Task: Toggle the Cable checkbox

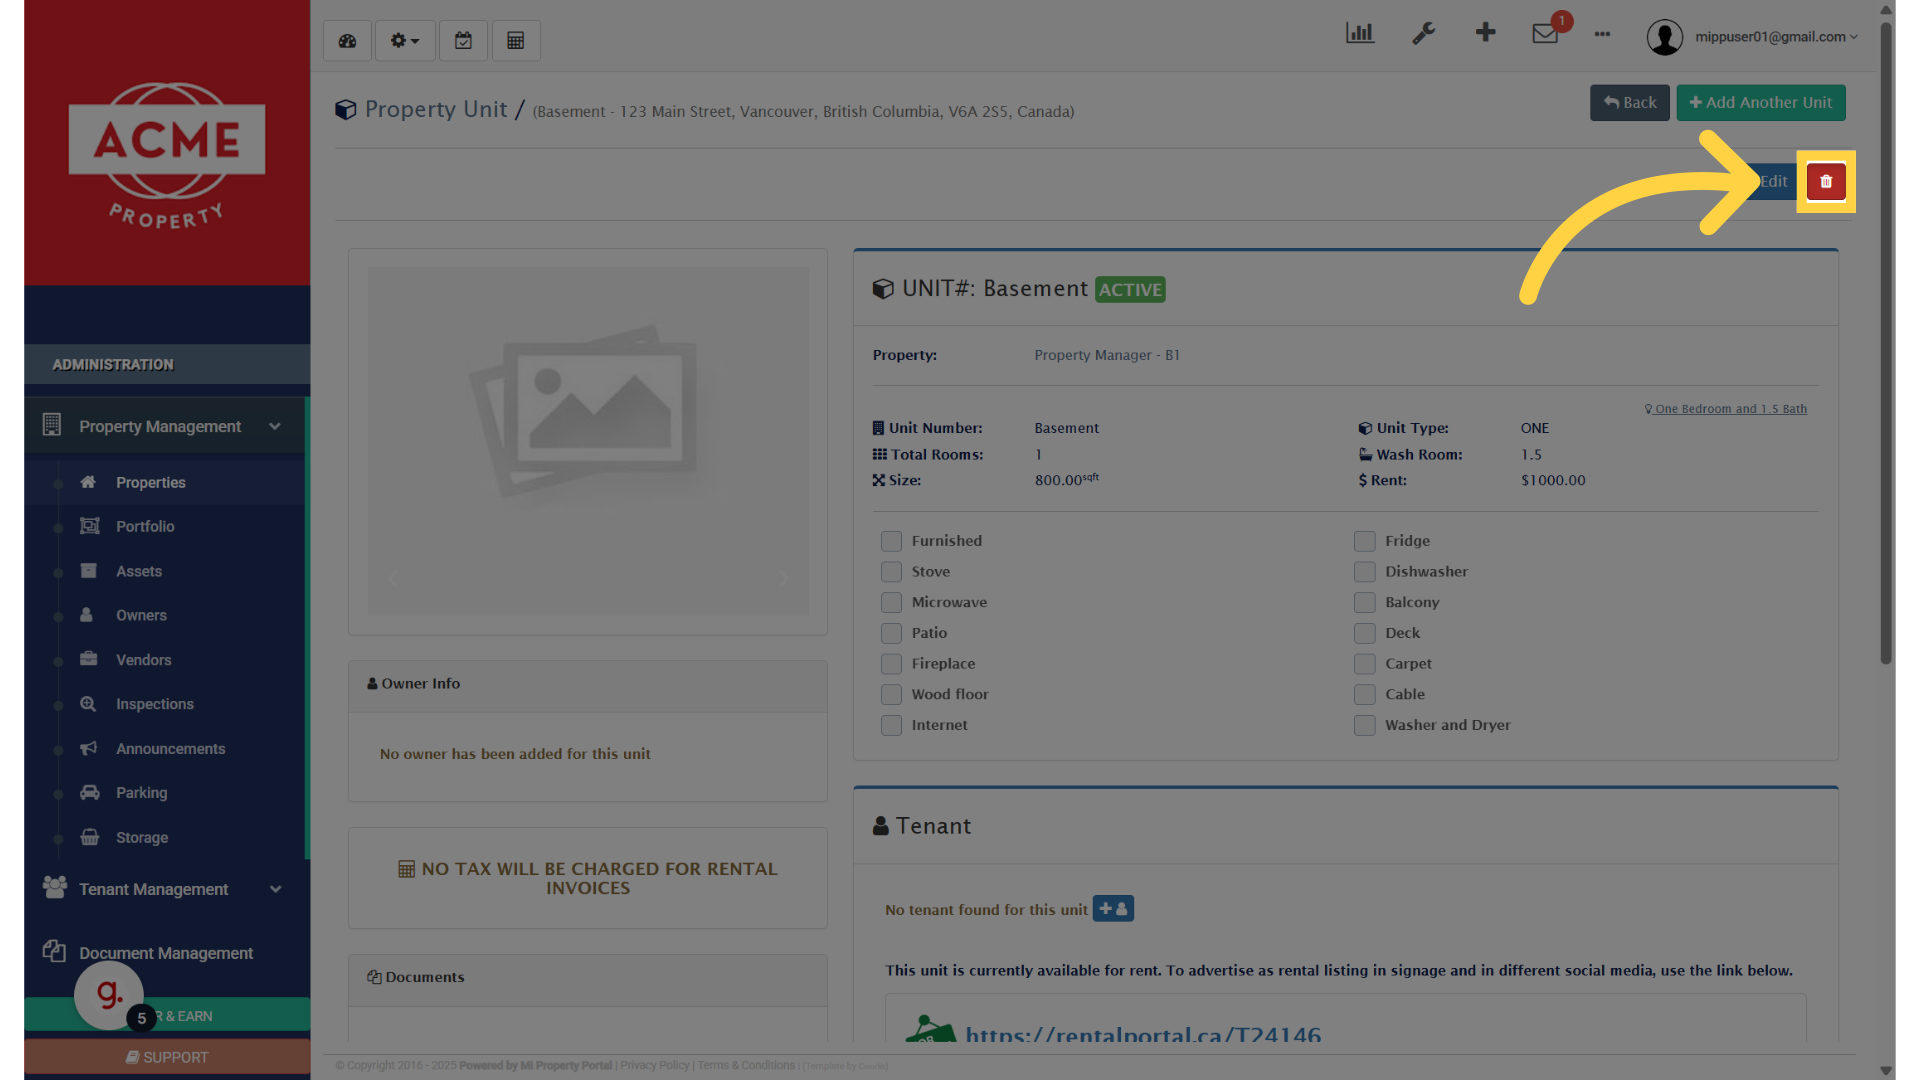Action: (1365, 695)
